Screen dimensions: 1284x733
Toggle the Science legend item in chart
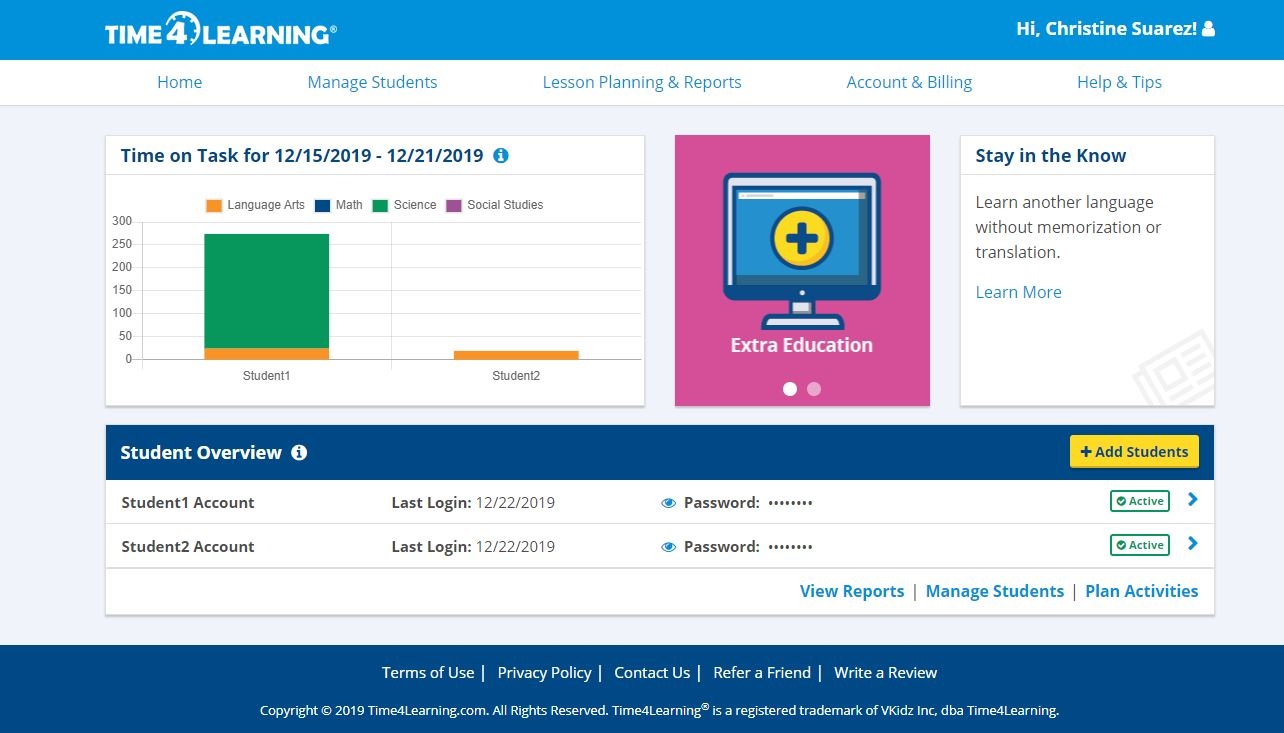(404, 205)
